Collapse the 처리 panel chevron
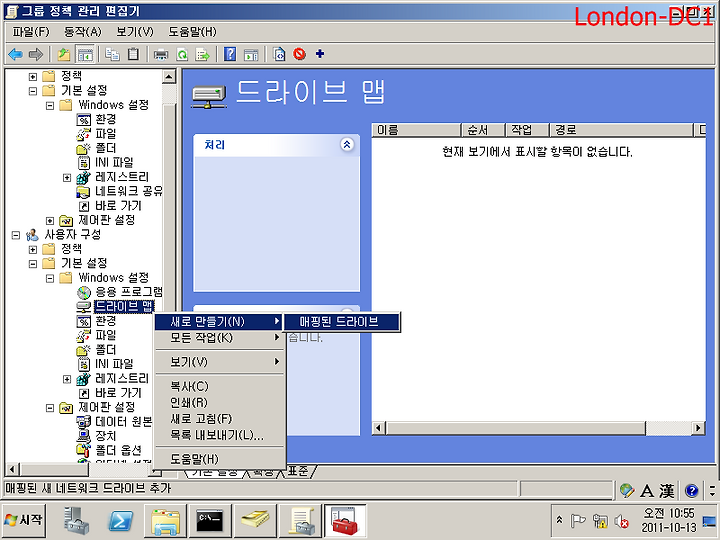Screen dimensions: 720x540 [347, 145]
